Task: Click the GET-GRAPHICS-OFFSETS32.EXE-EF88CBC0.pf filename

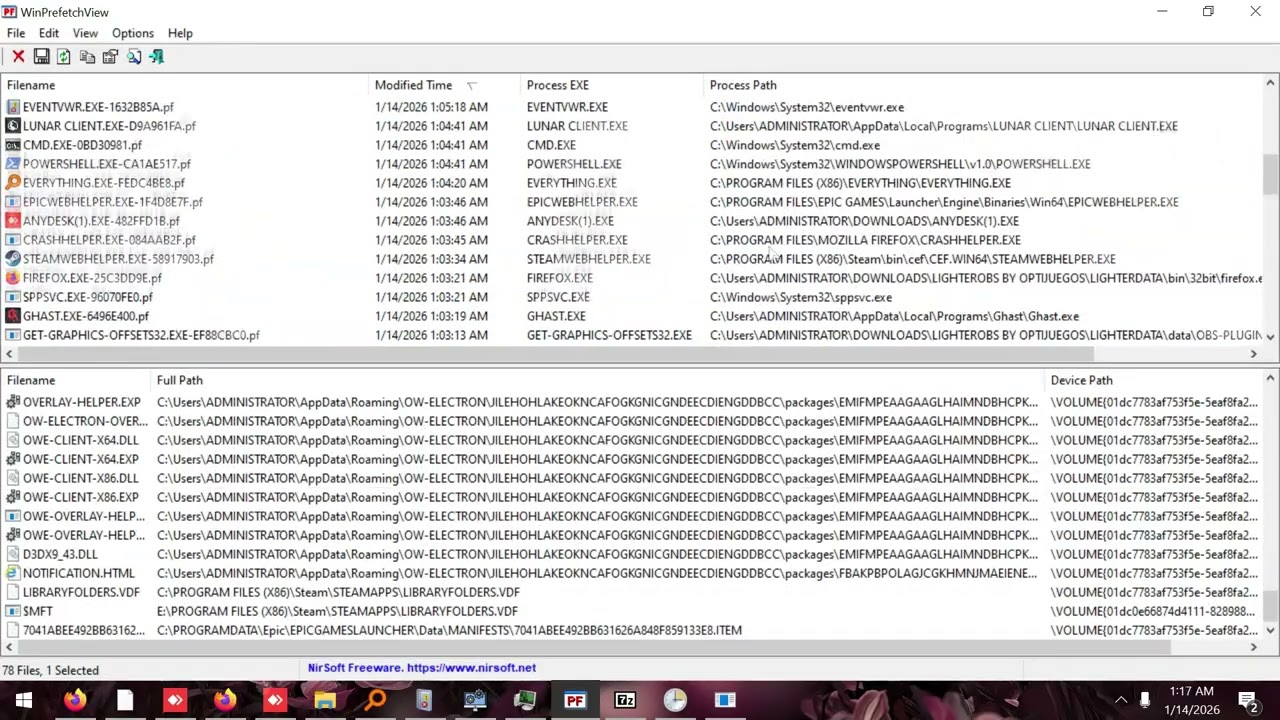Action: pyautogui.click(x=141, y=335)
